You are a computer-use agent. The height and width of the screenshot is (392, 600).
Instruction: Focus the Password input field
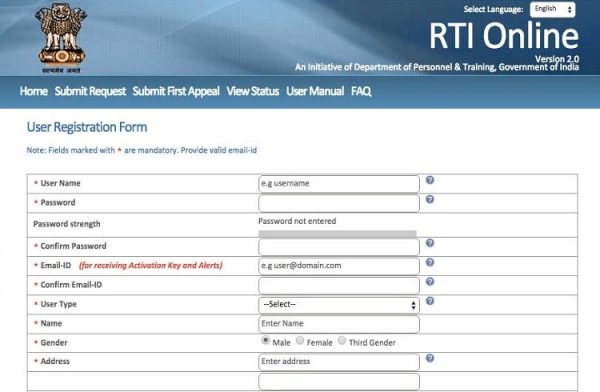pos(339,203)
